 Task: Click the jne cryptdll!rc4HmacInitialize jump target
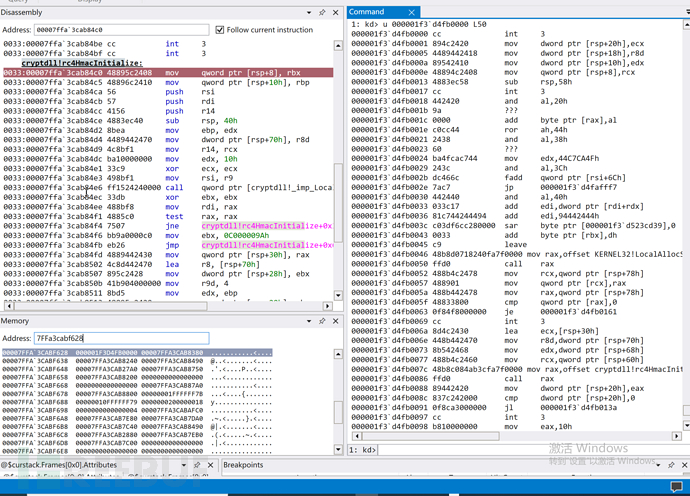267,226
